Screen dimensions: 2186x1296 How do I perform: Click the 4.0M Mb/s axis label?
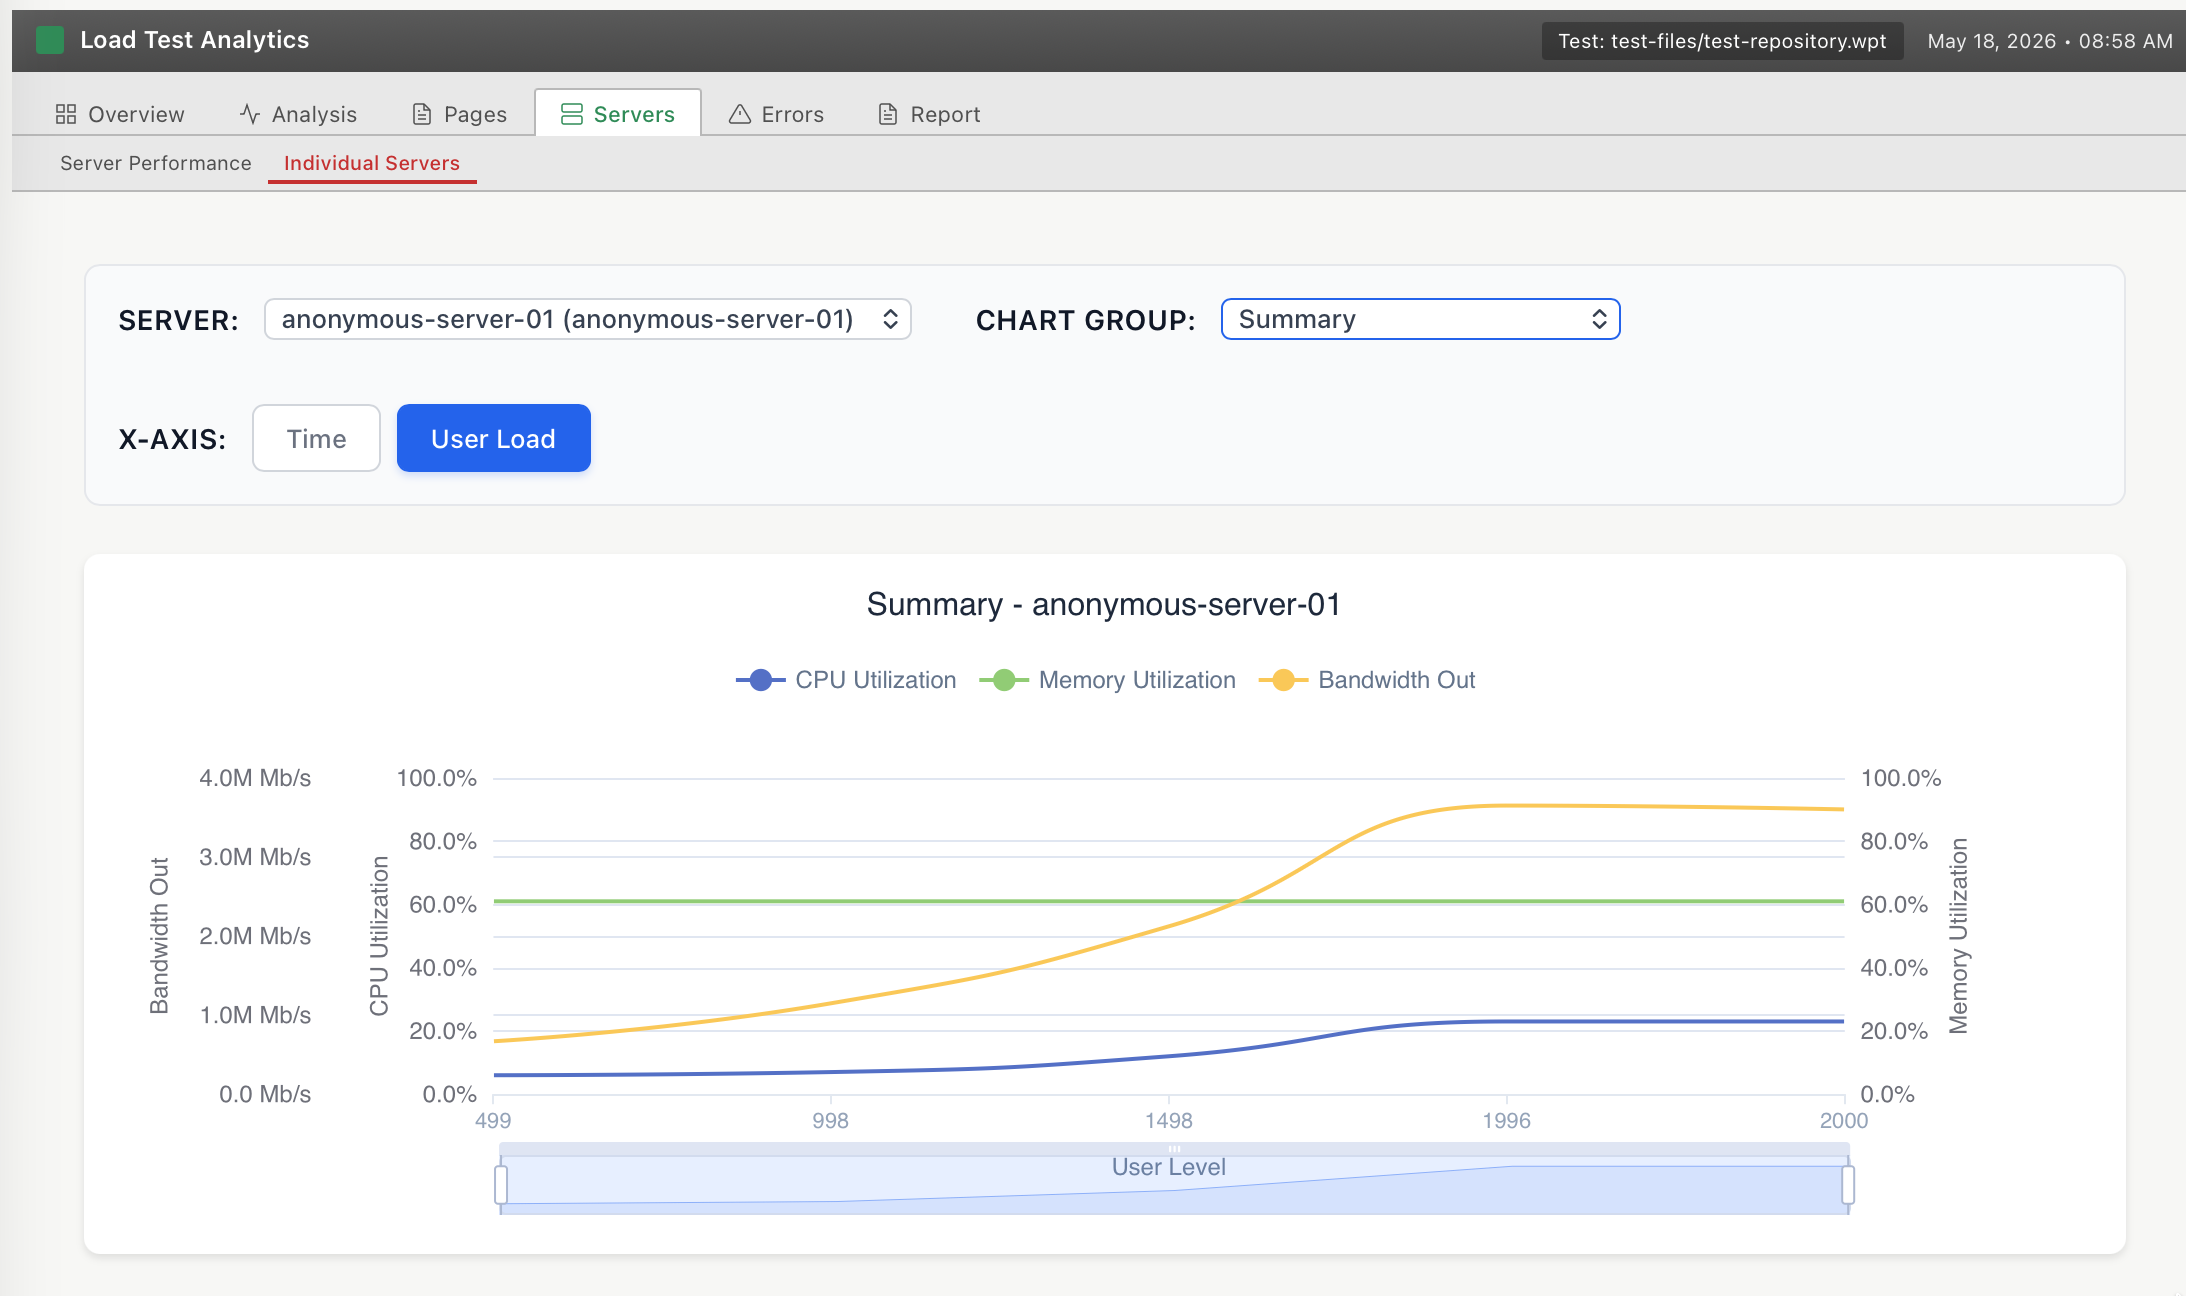coord(255,778)
